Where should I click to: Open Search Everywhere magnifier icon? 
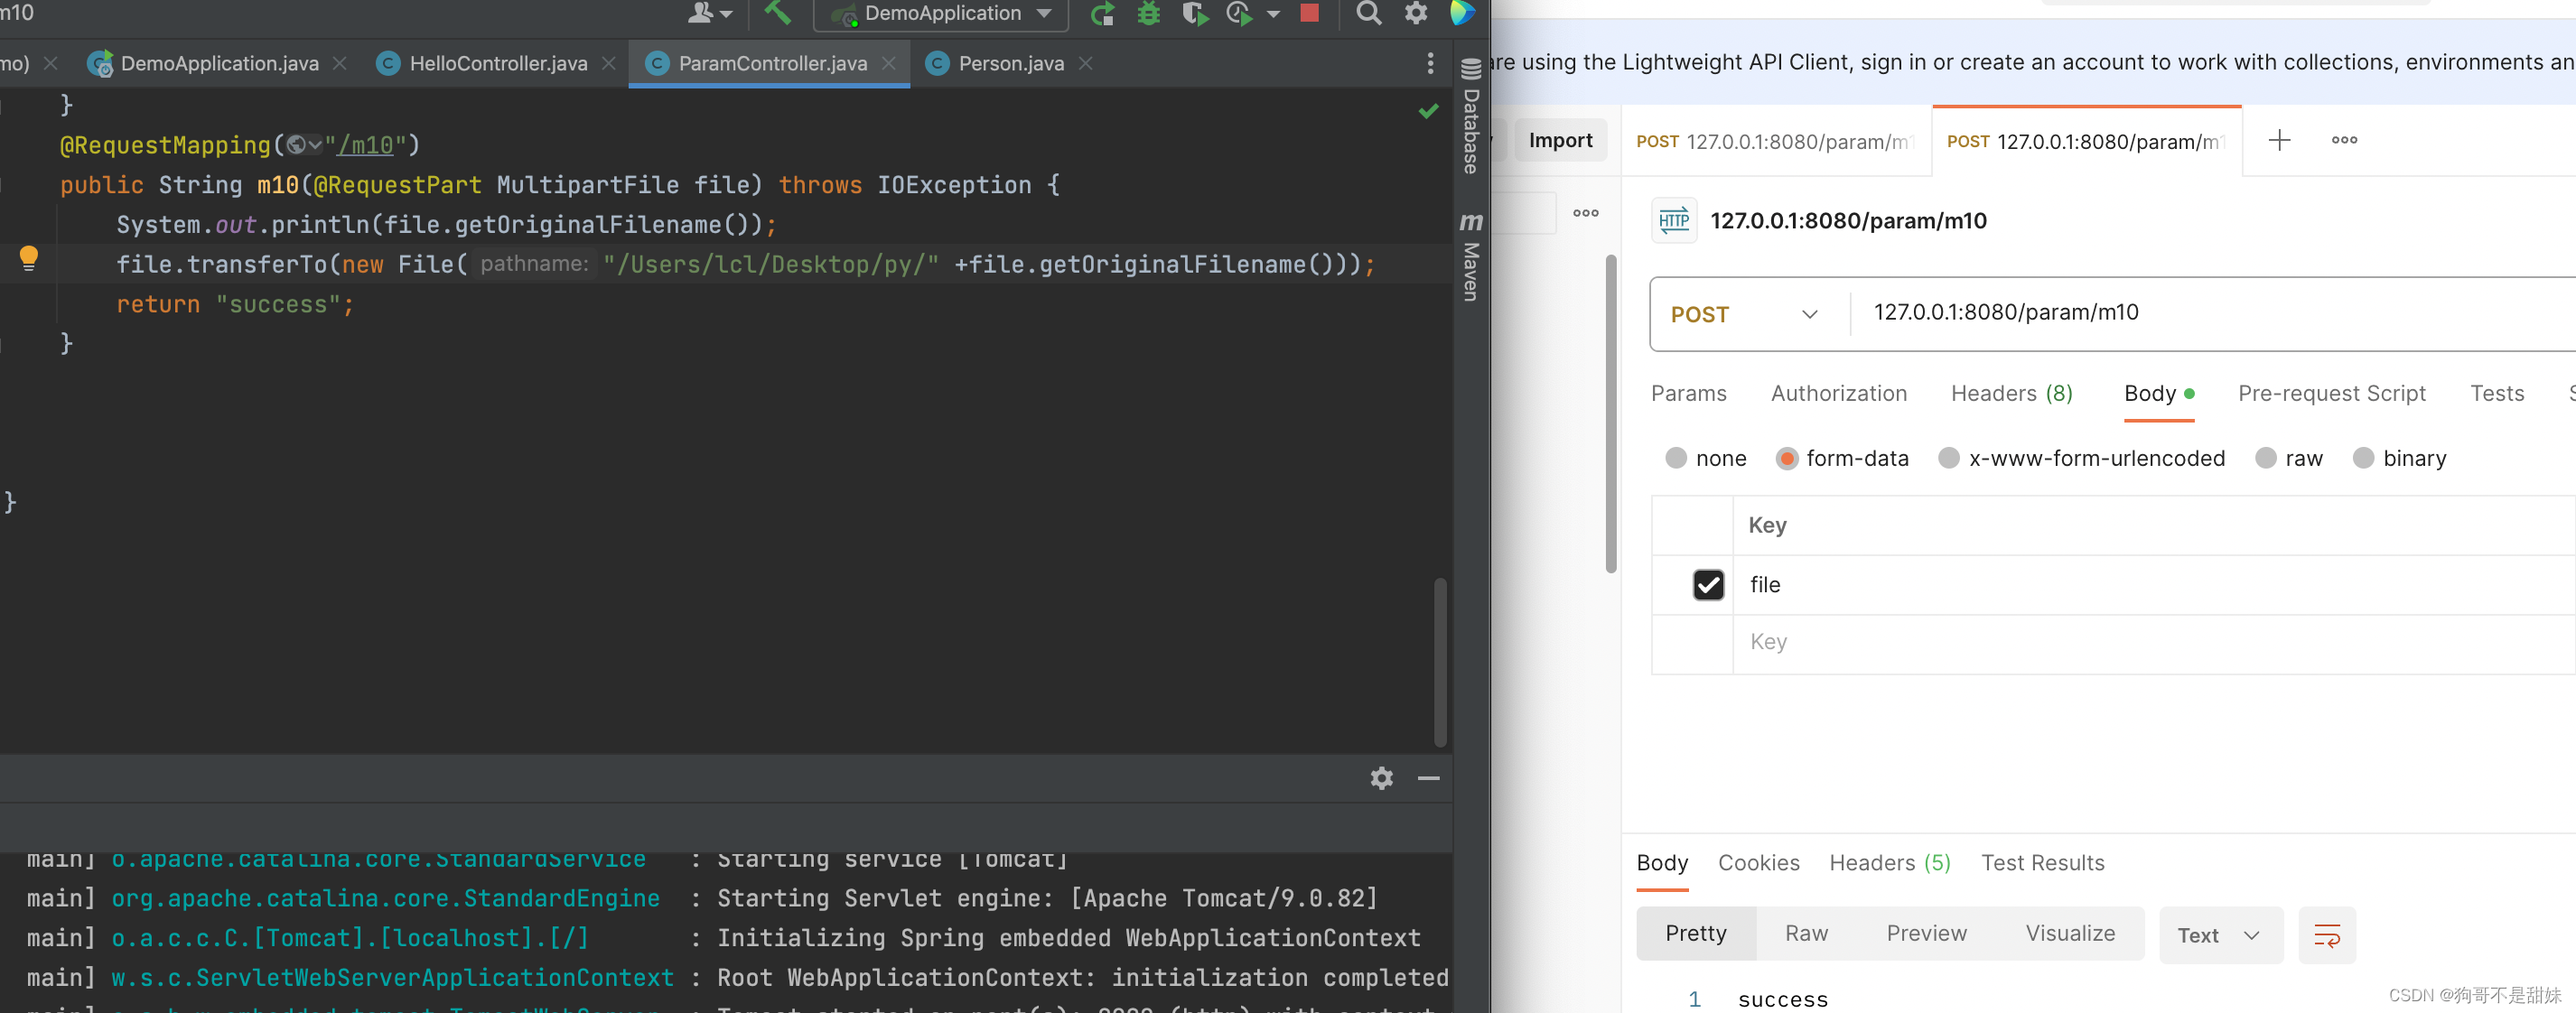(x=1368, y=13)
